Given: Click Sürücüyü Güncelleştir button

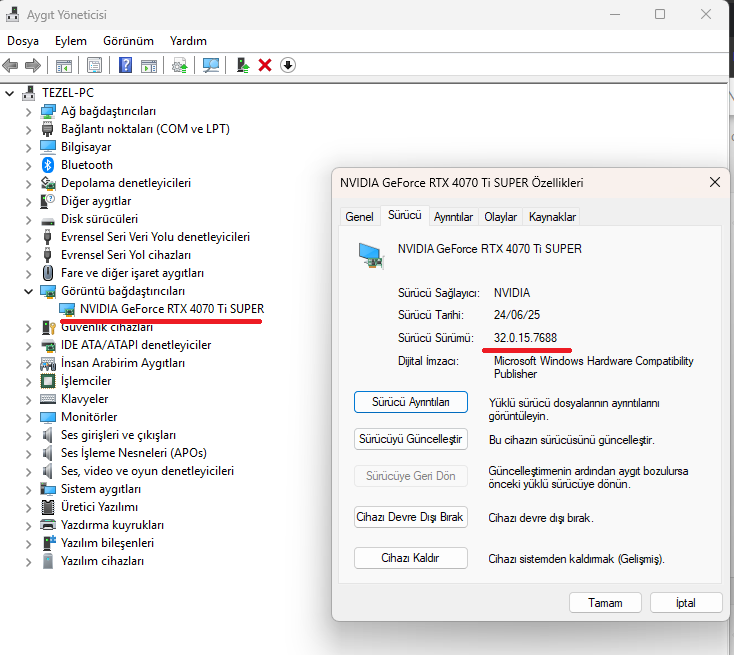Looking at the screenshot, I should (x=411, y=439).
